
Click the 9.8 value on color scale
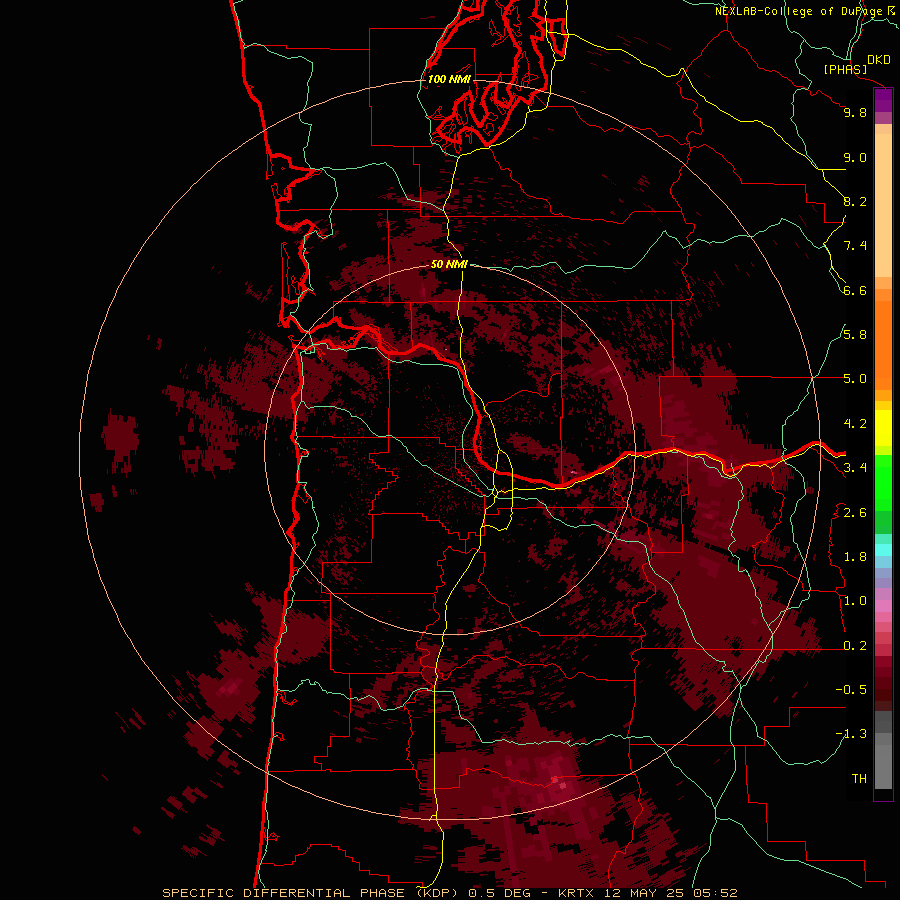click(855, 112)
